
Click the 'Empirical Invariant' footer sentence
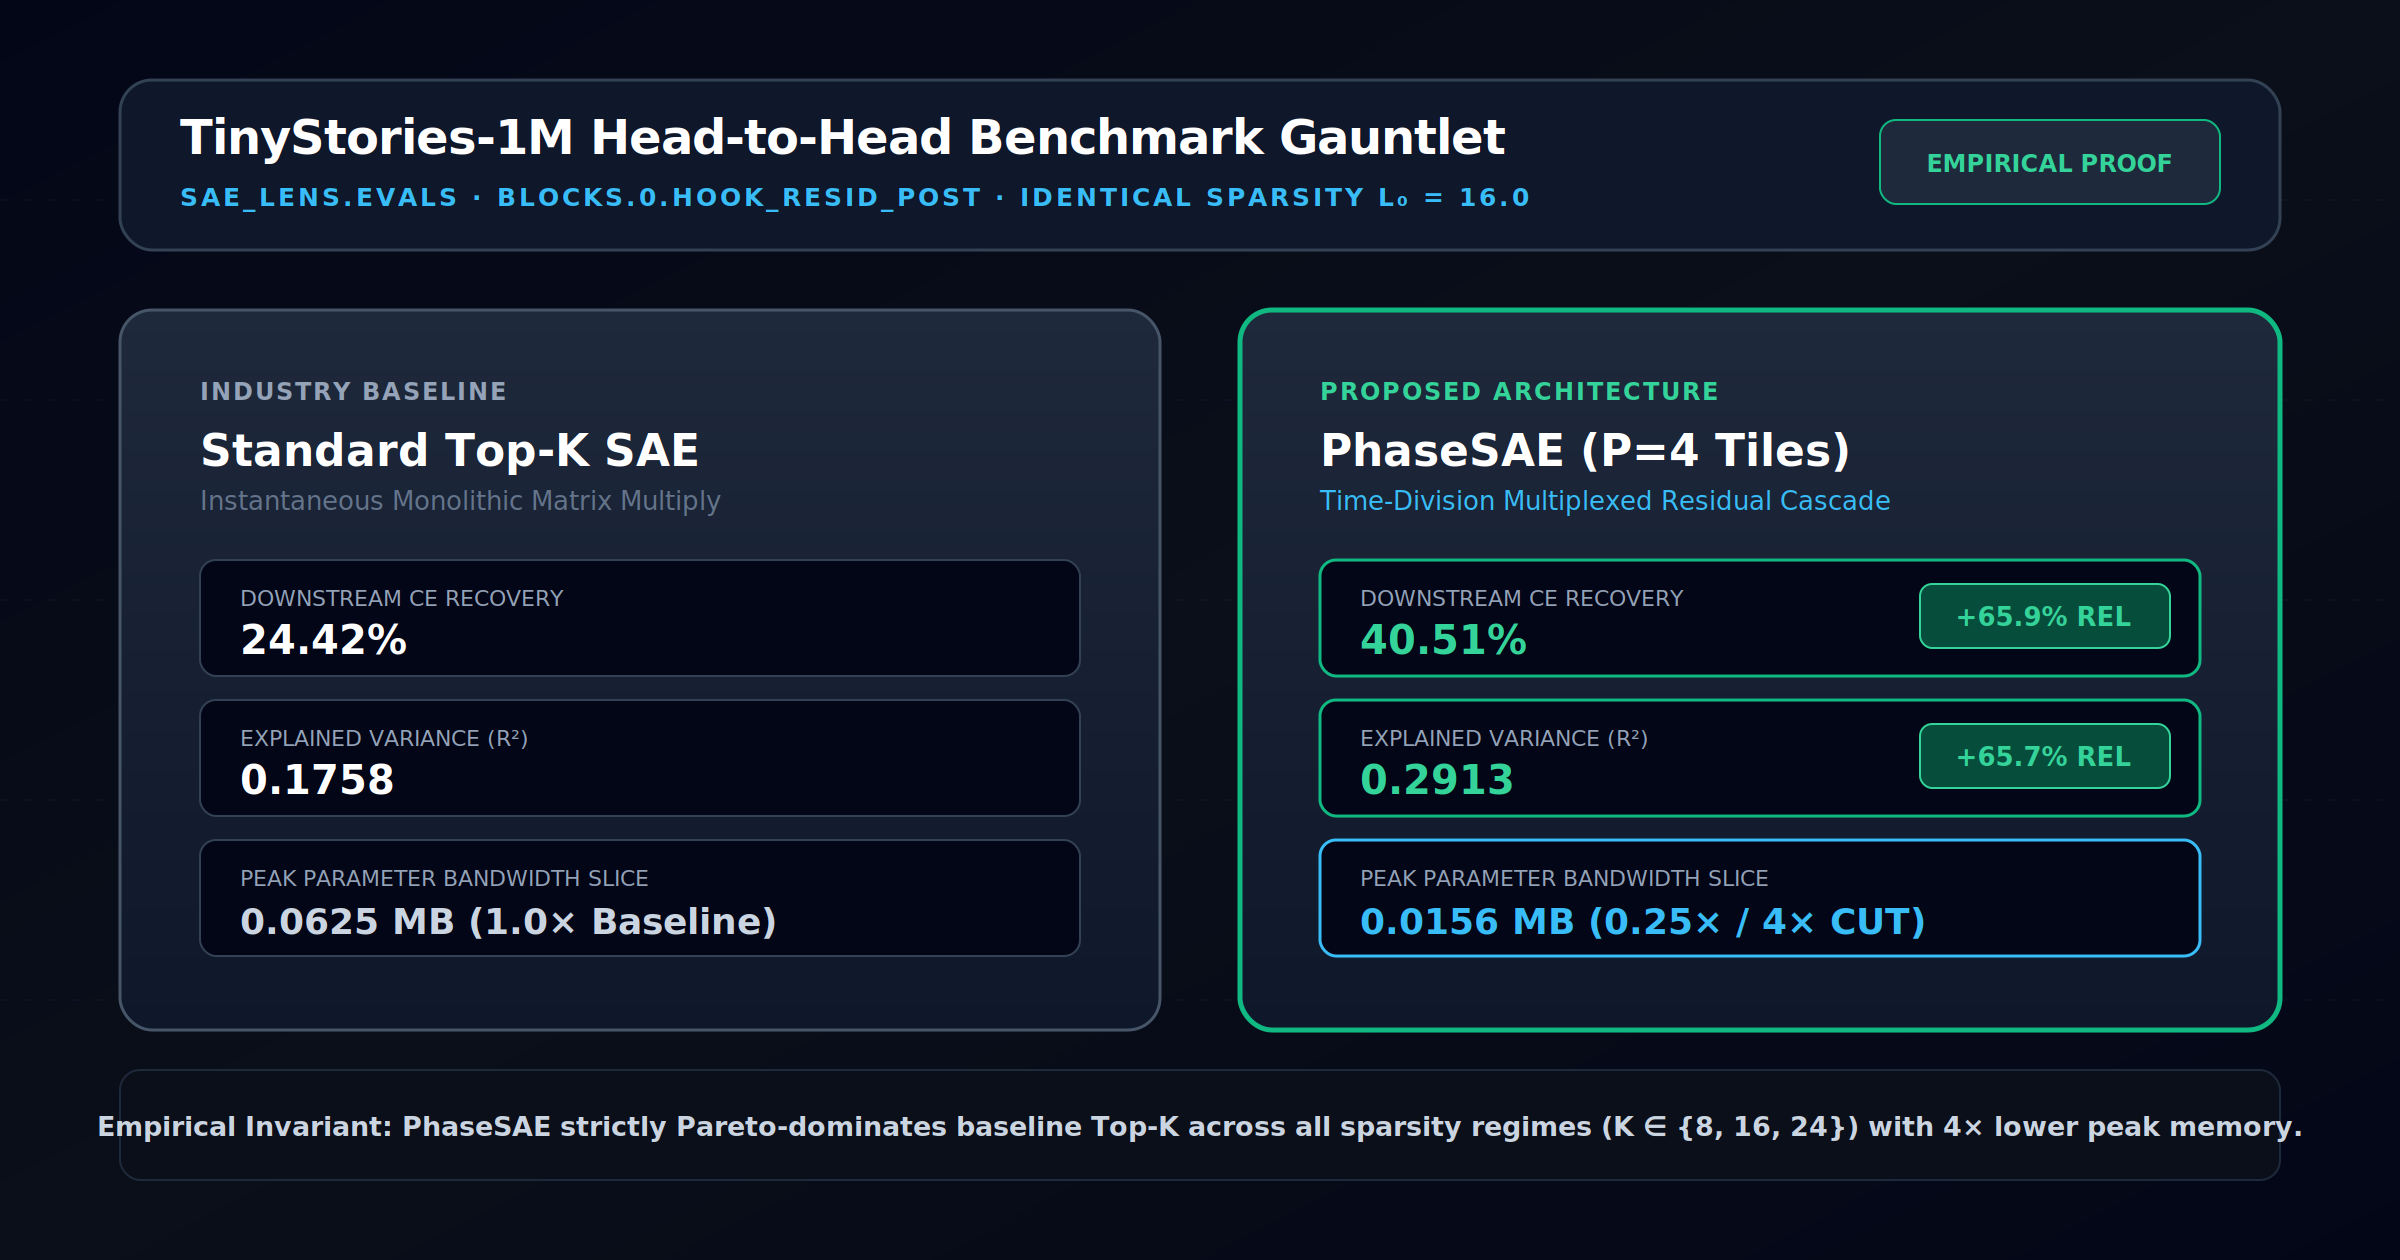click(1200, 1127)
